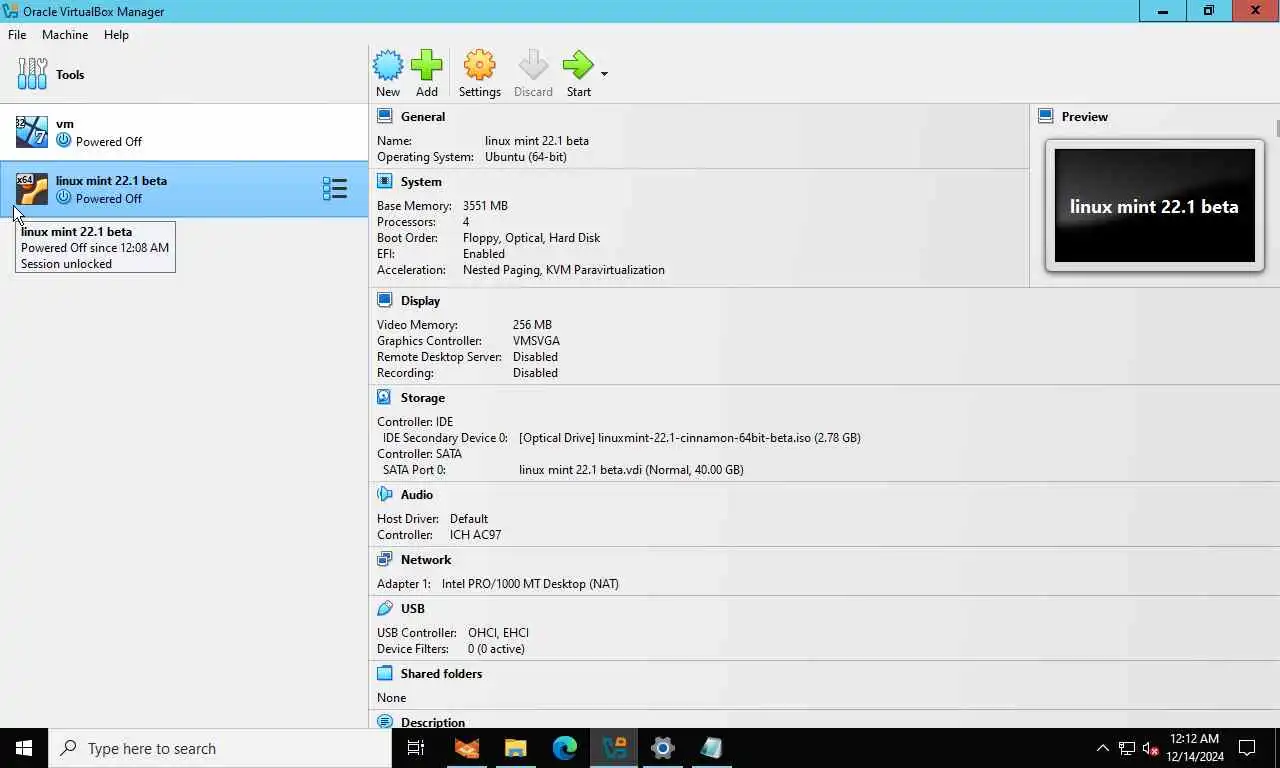Viewport: 1280px width, 768px height.
Task: Open the System settings heading
Action: click(421, 182)
